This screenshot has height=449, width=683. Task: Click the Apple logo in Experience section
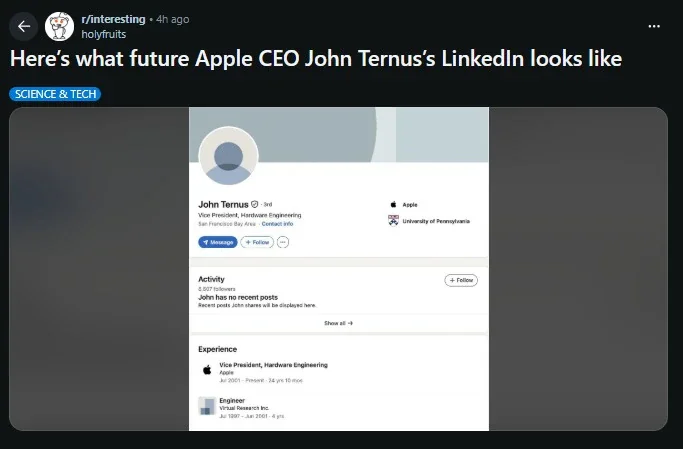(206, 369)
